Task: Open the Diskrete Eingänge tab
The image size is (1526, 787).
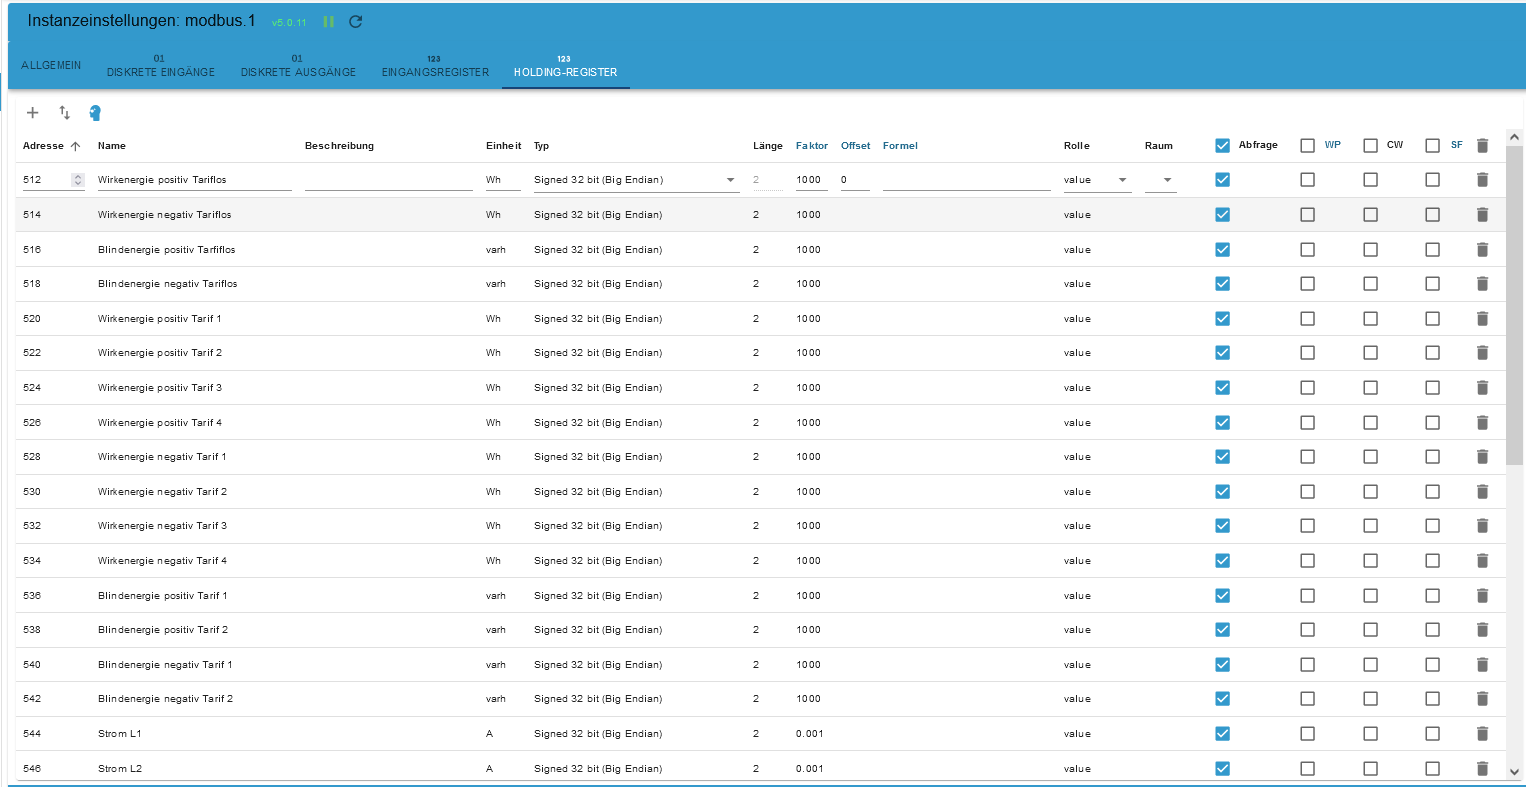Action: point(161,65)
